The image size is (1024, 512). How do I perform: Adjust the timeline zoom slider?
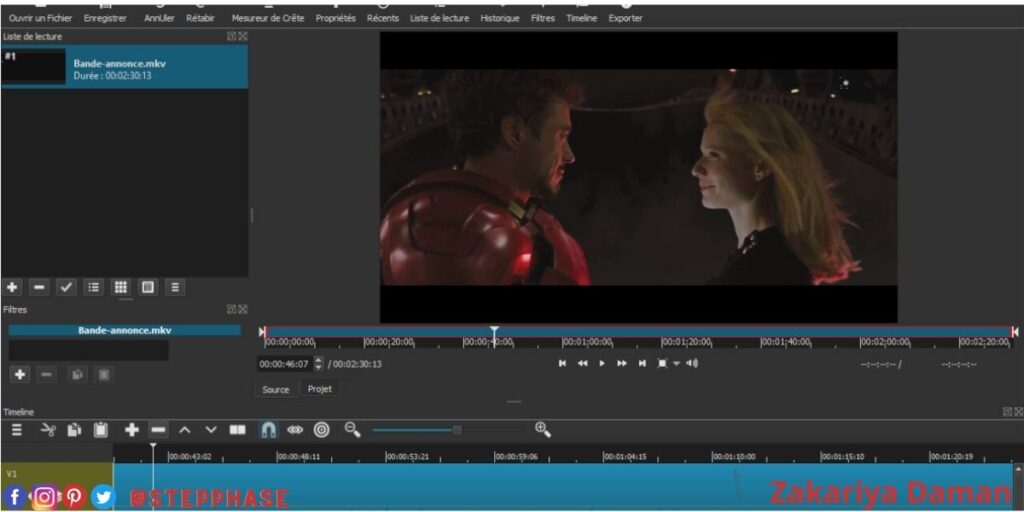click(457, 430)
